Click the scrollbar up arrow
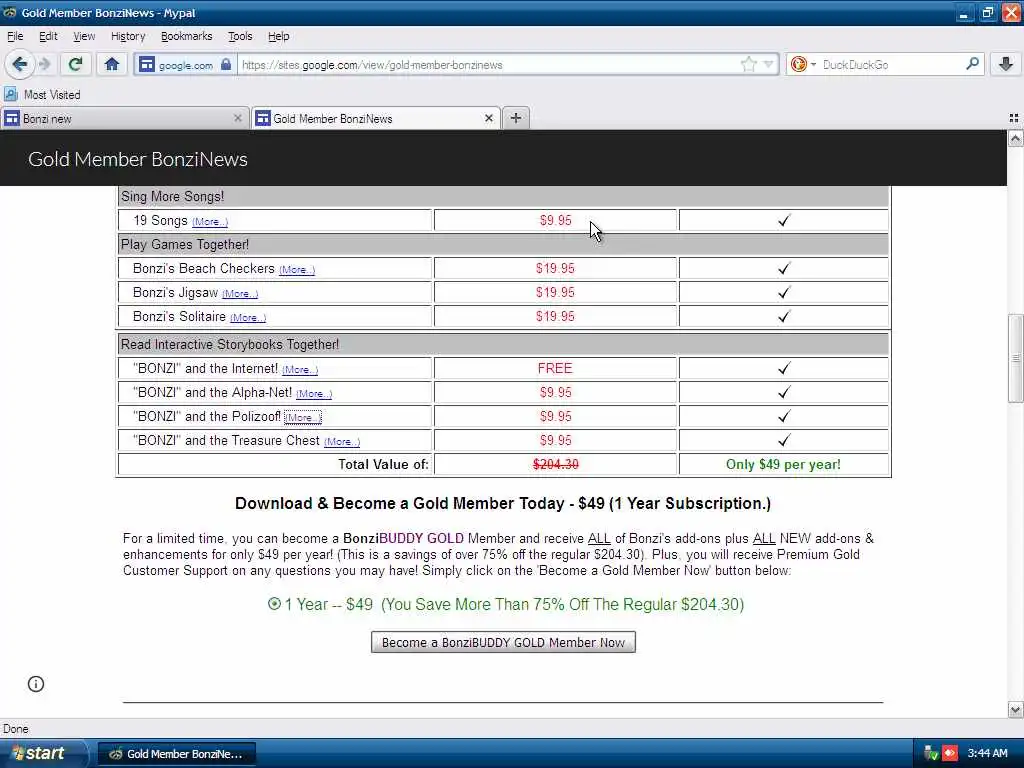 coord(1015,138)
